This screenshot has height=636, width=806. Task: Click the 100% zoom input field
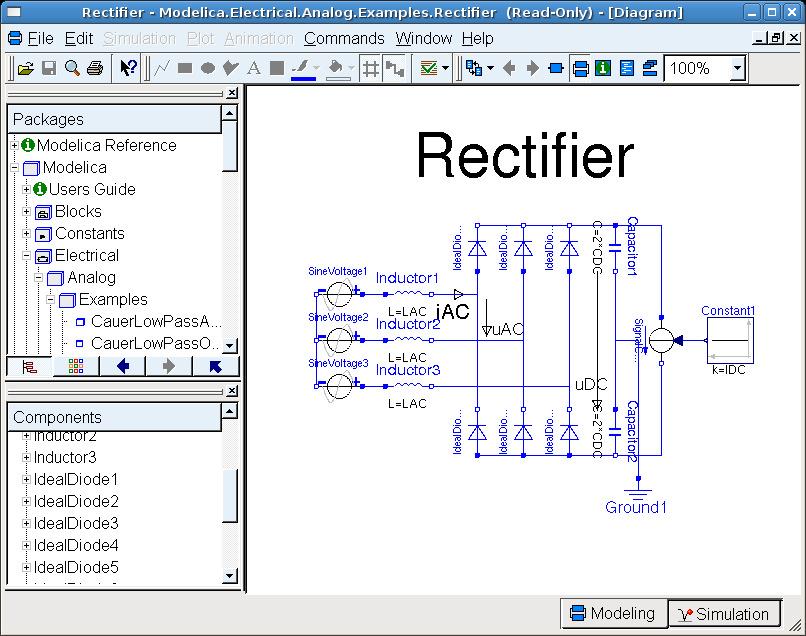[698, 68]
